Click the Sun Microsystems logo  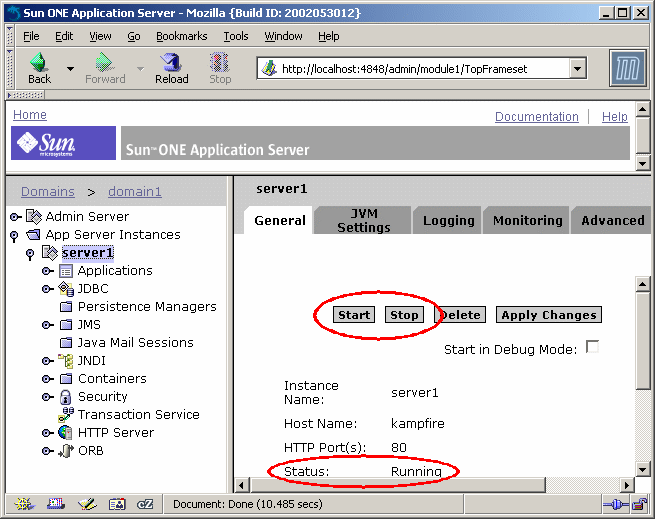pyautogui.click(x=63, y=143)
